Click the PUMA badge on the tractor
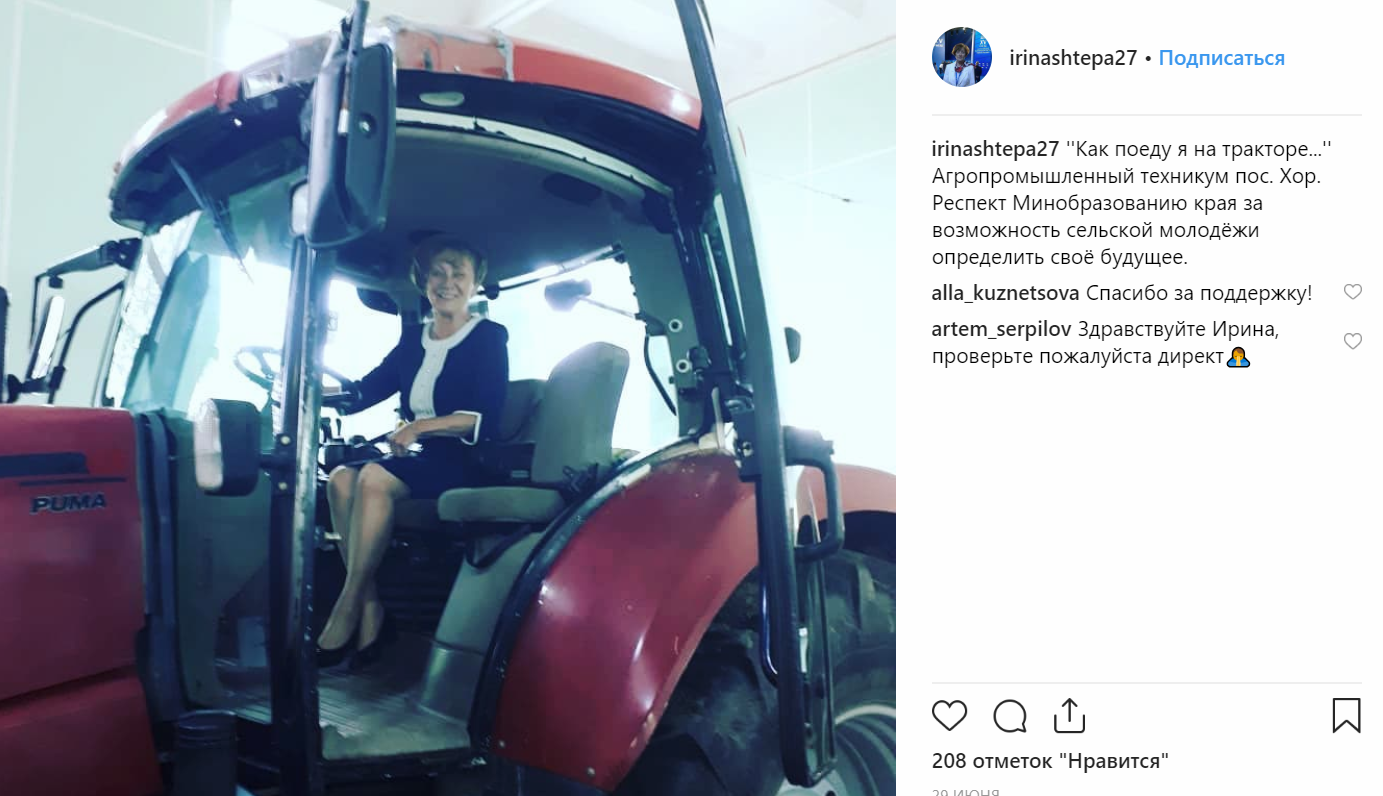Image resolution: width=1383 pixels, height=796 pixels. click(68, 504)
